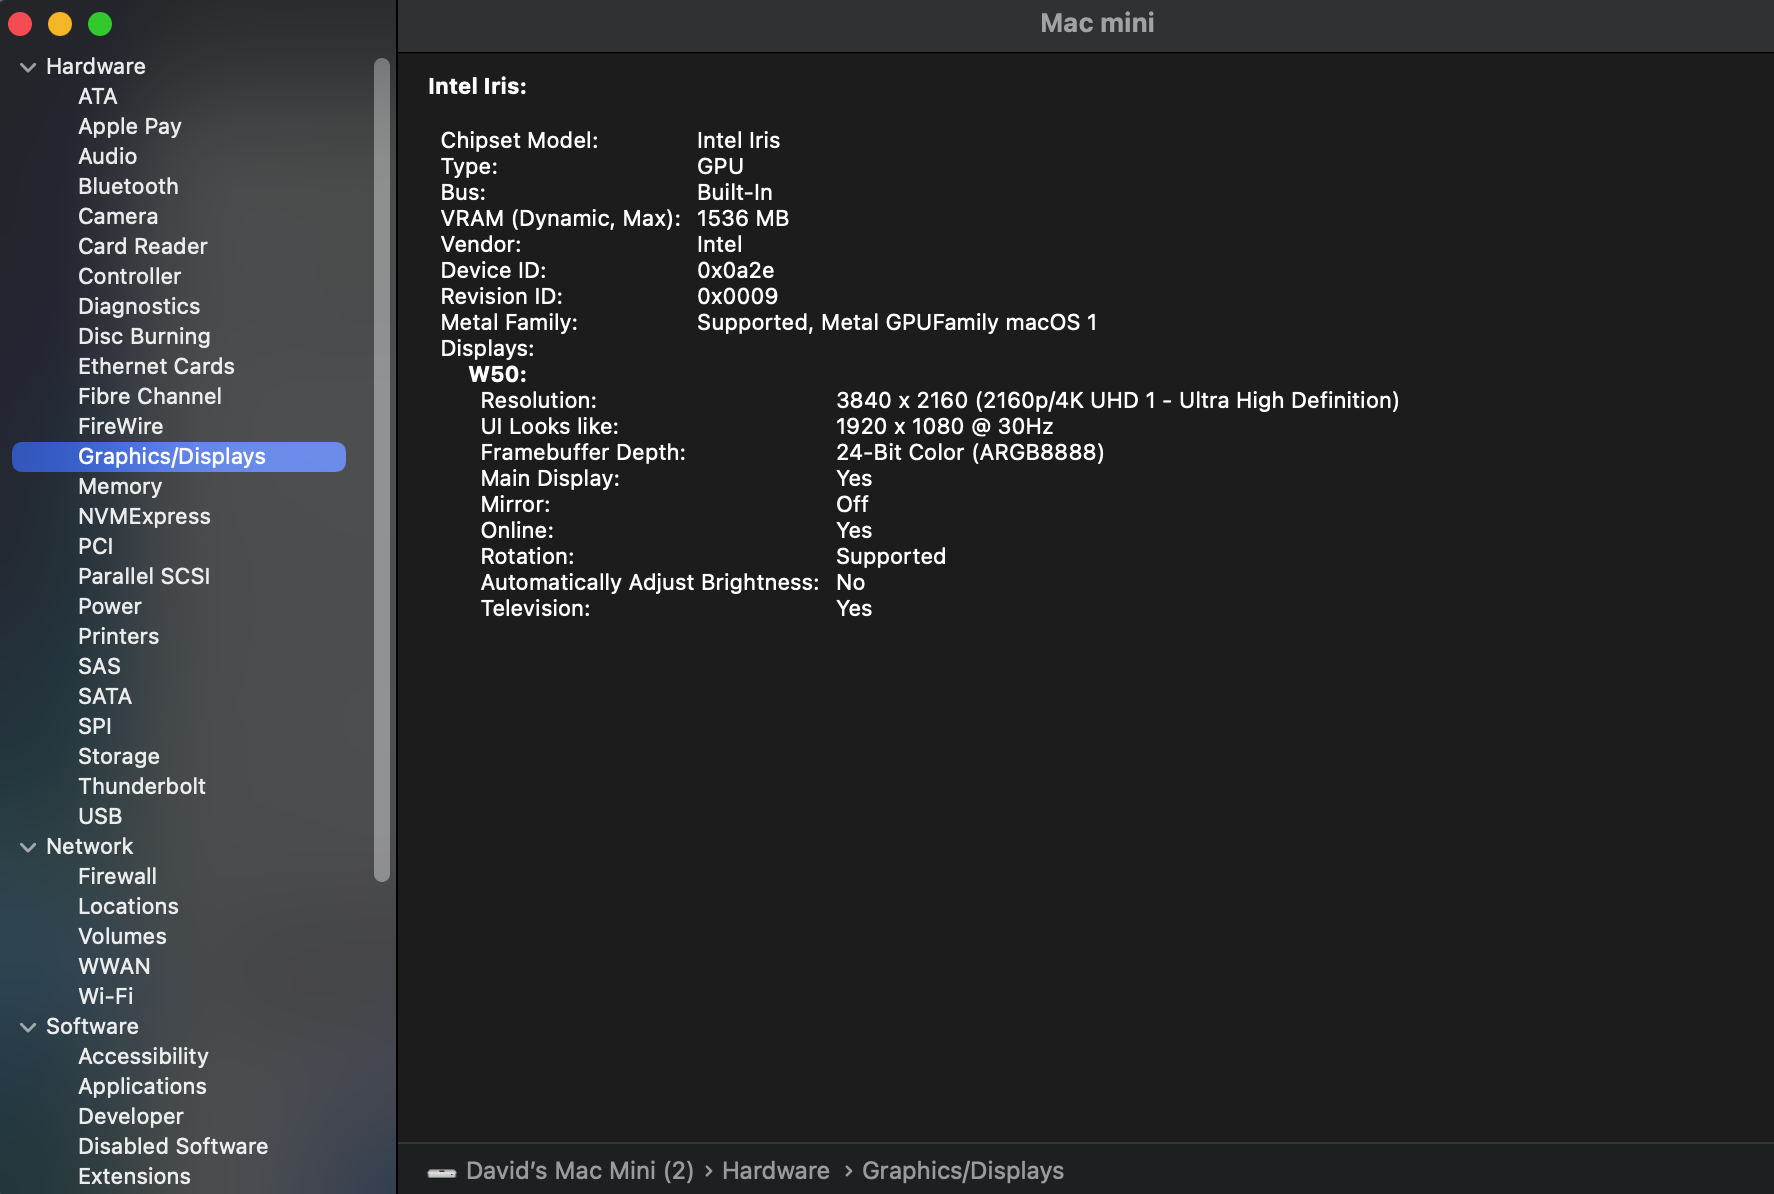
Task: Open the USB hardware entry
Action: click(x=100, y=817)
